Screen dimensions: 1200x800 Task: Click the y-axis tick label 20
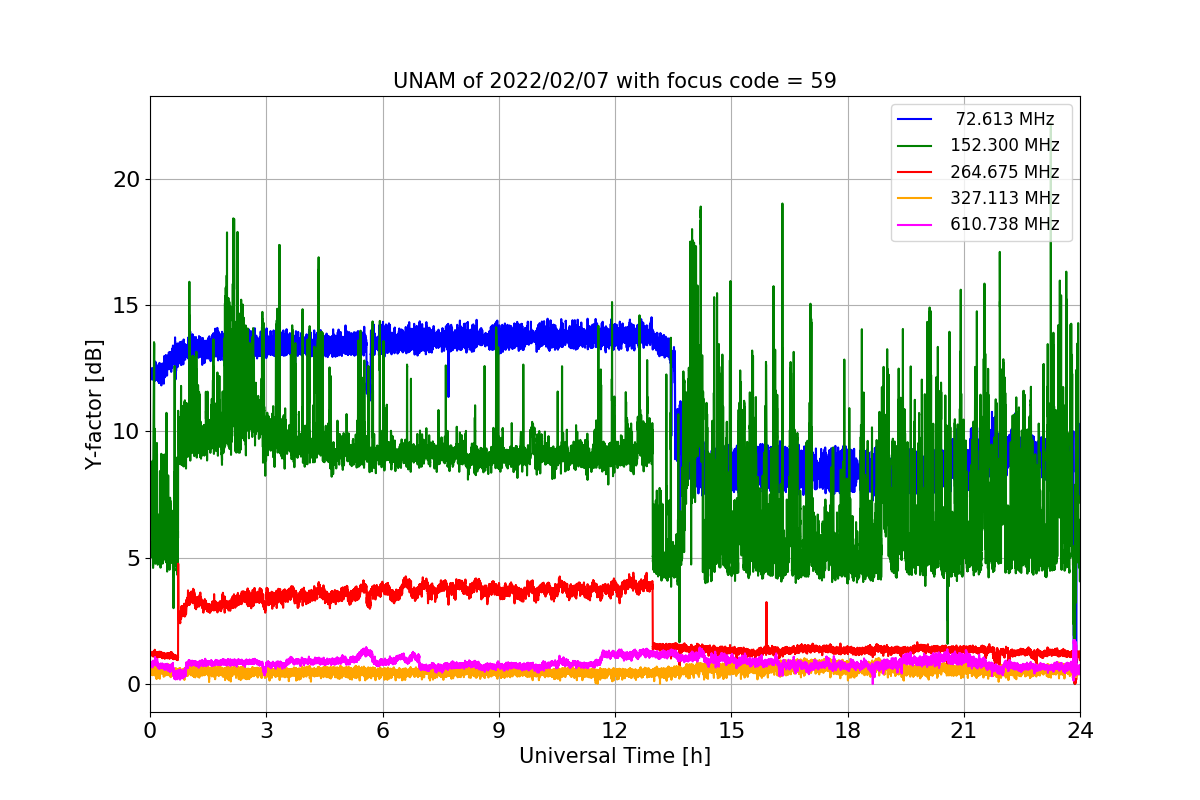click(x=127, y=180)
